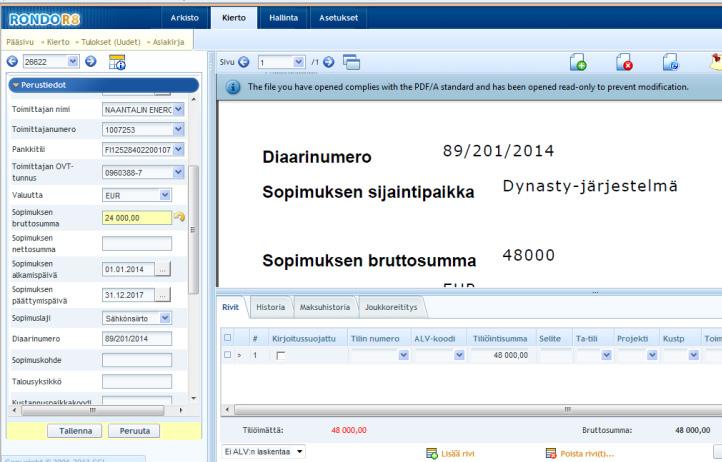Click the Peruuta button
722x462 pixels.
(x=134, y=431)
